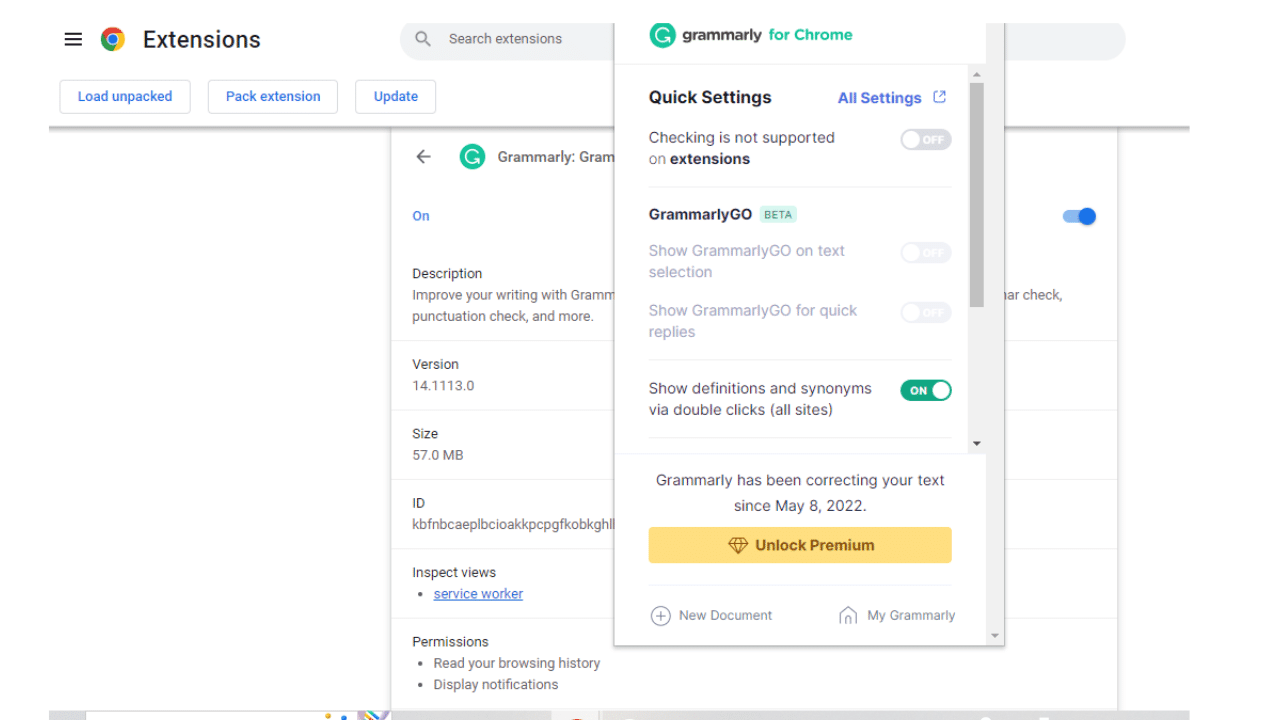The image size is (1280, 720).
Task: Click the Extensions page title
Action: (x=202, y=39)
